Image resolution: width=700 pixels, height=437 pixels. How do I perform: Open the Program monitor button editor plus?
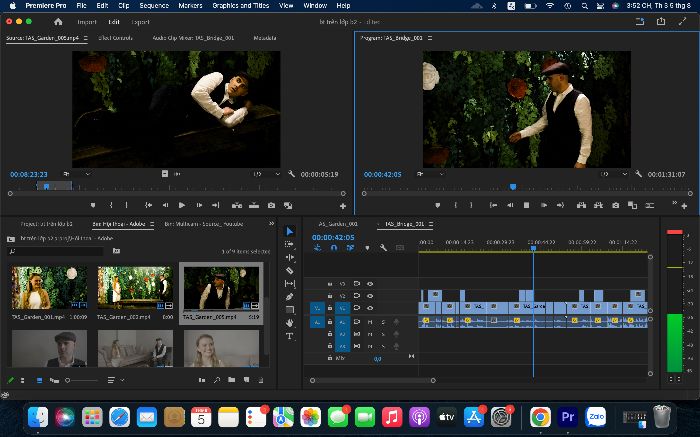(x=684, y=206)
